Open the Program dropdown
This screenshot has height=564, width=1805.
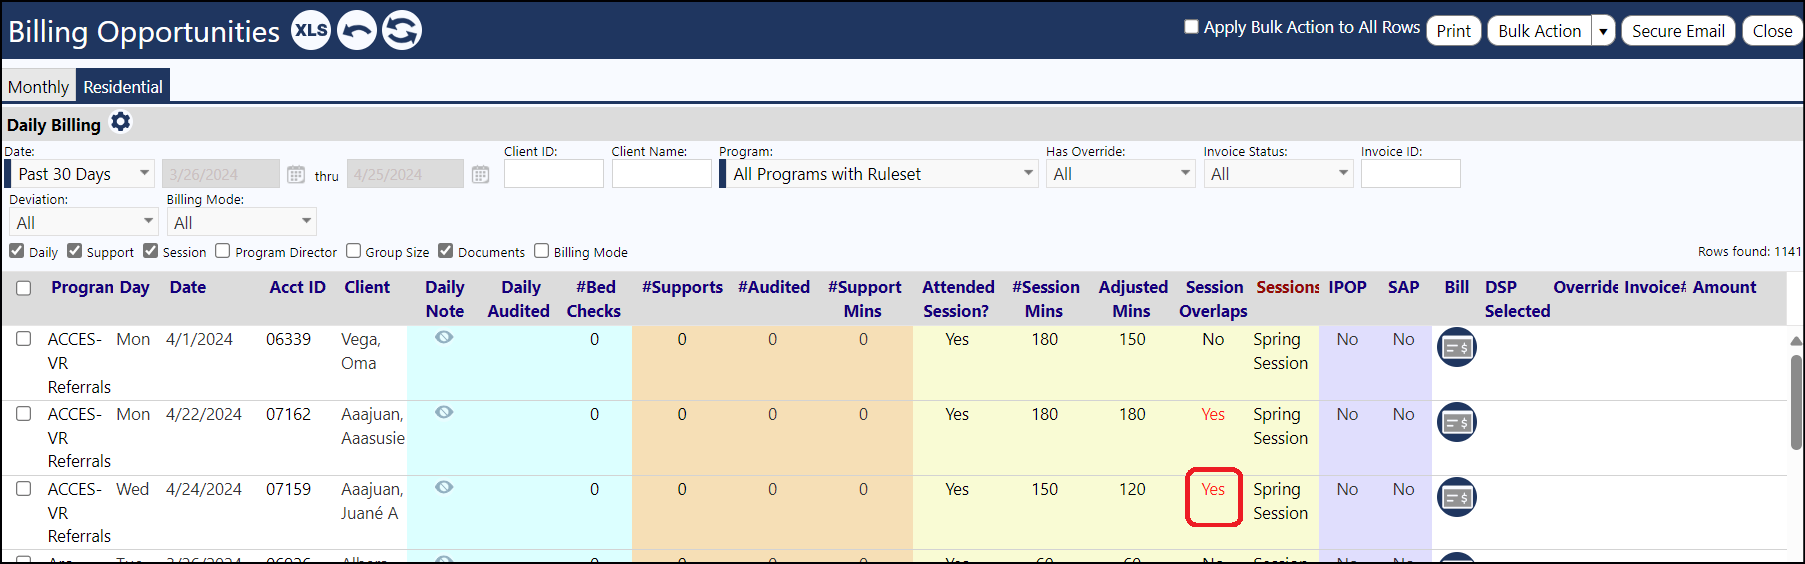click(879, 174)
